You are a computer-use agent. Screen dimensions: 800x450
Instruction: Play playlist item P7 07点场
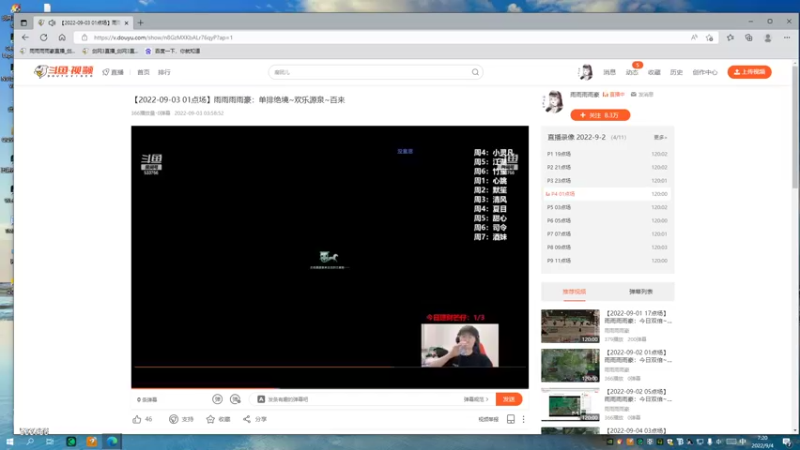(607, 234)
